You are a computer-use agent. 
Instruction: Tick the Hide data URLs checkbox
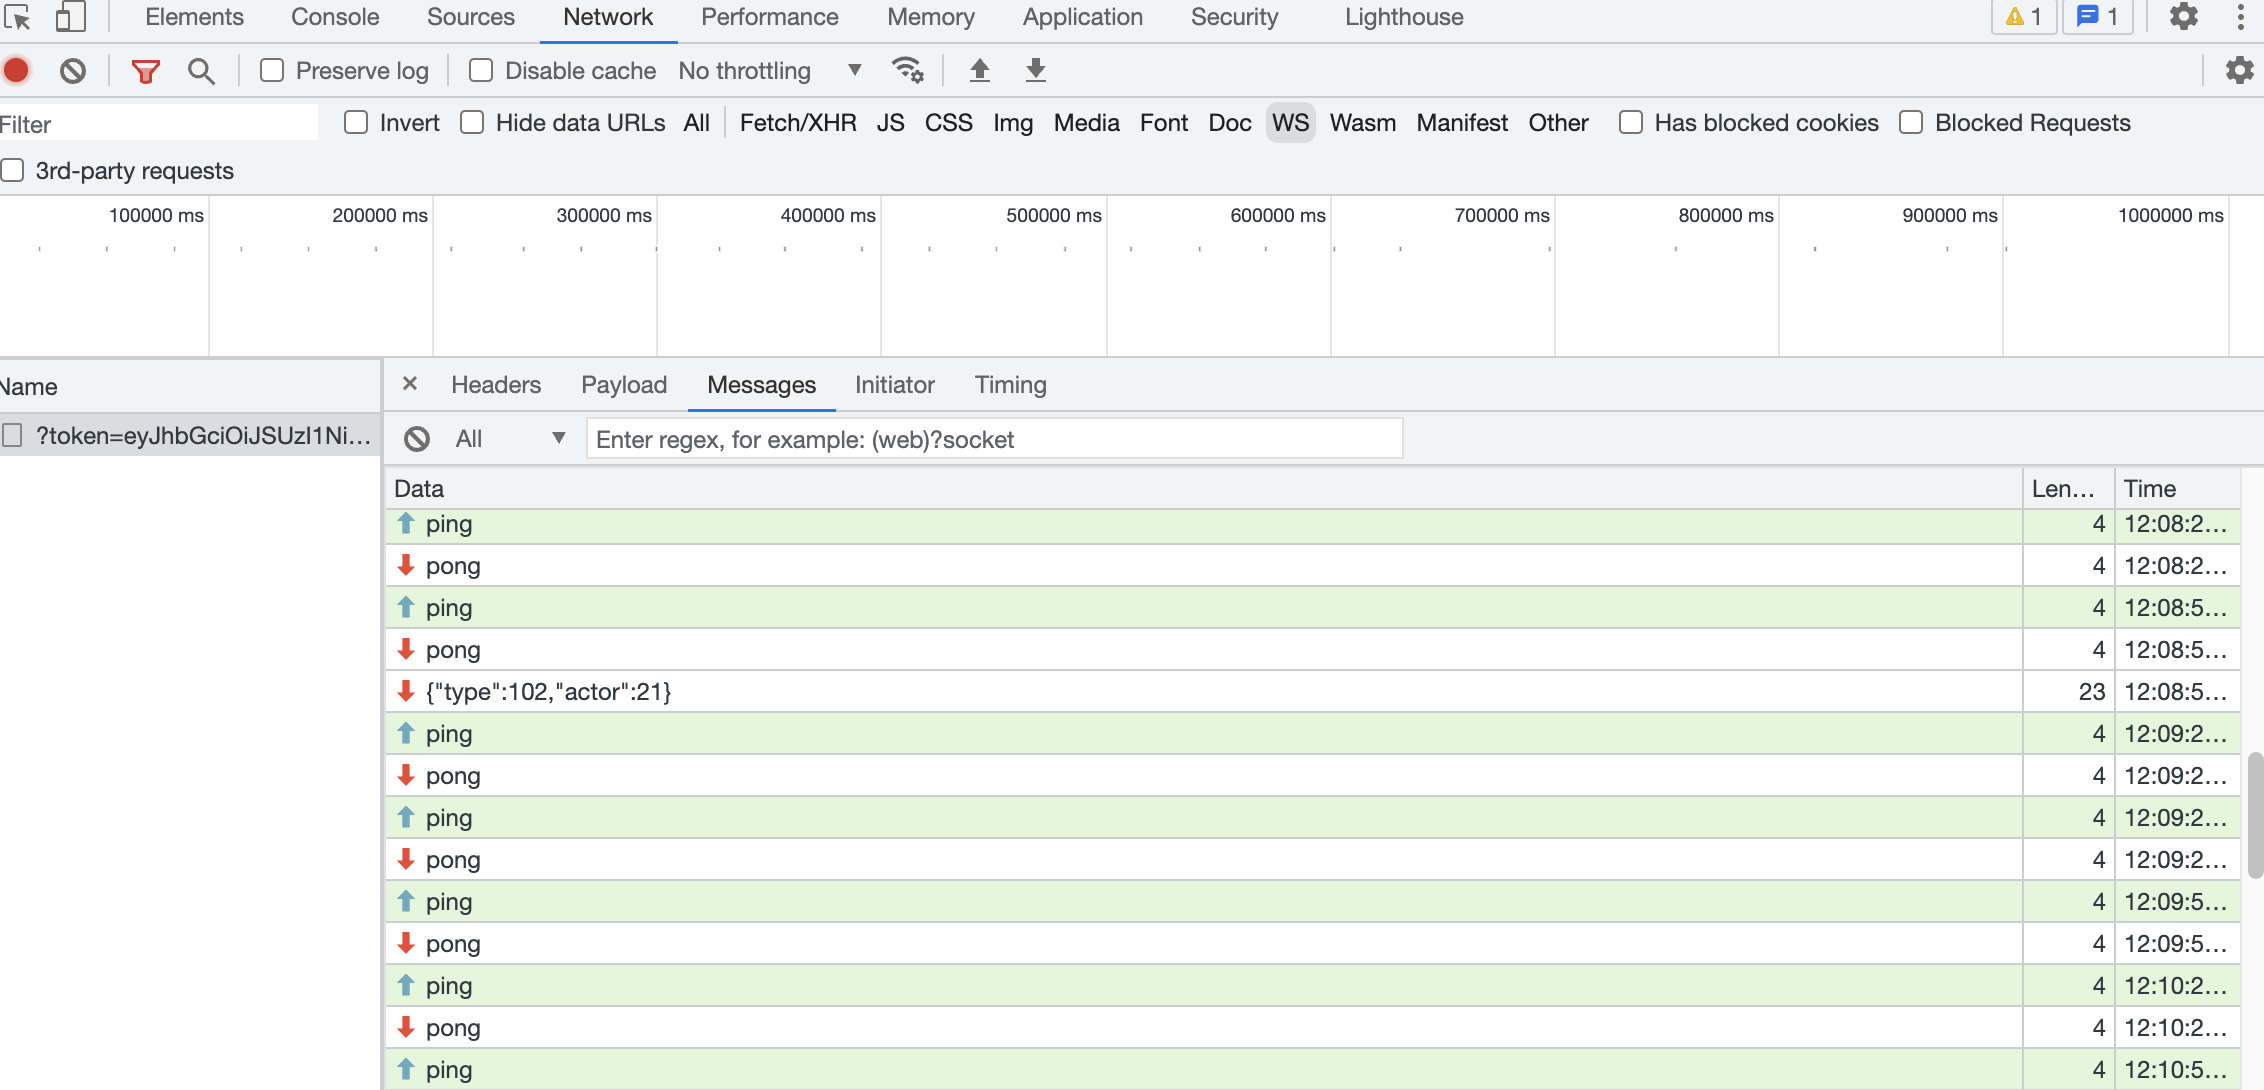point(472,123)
